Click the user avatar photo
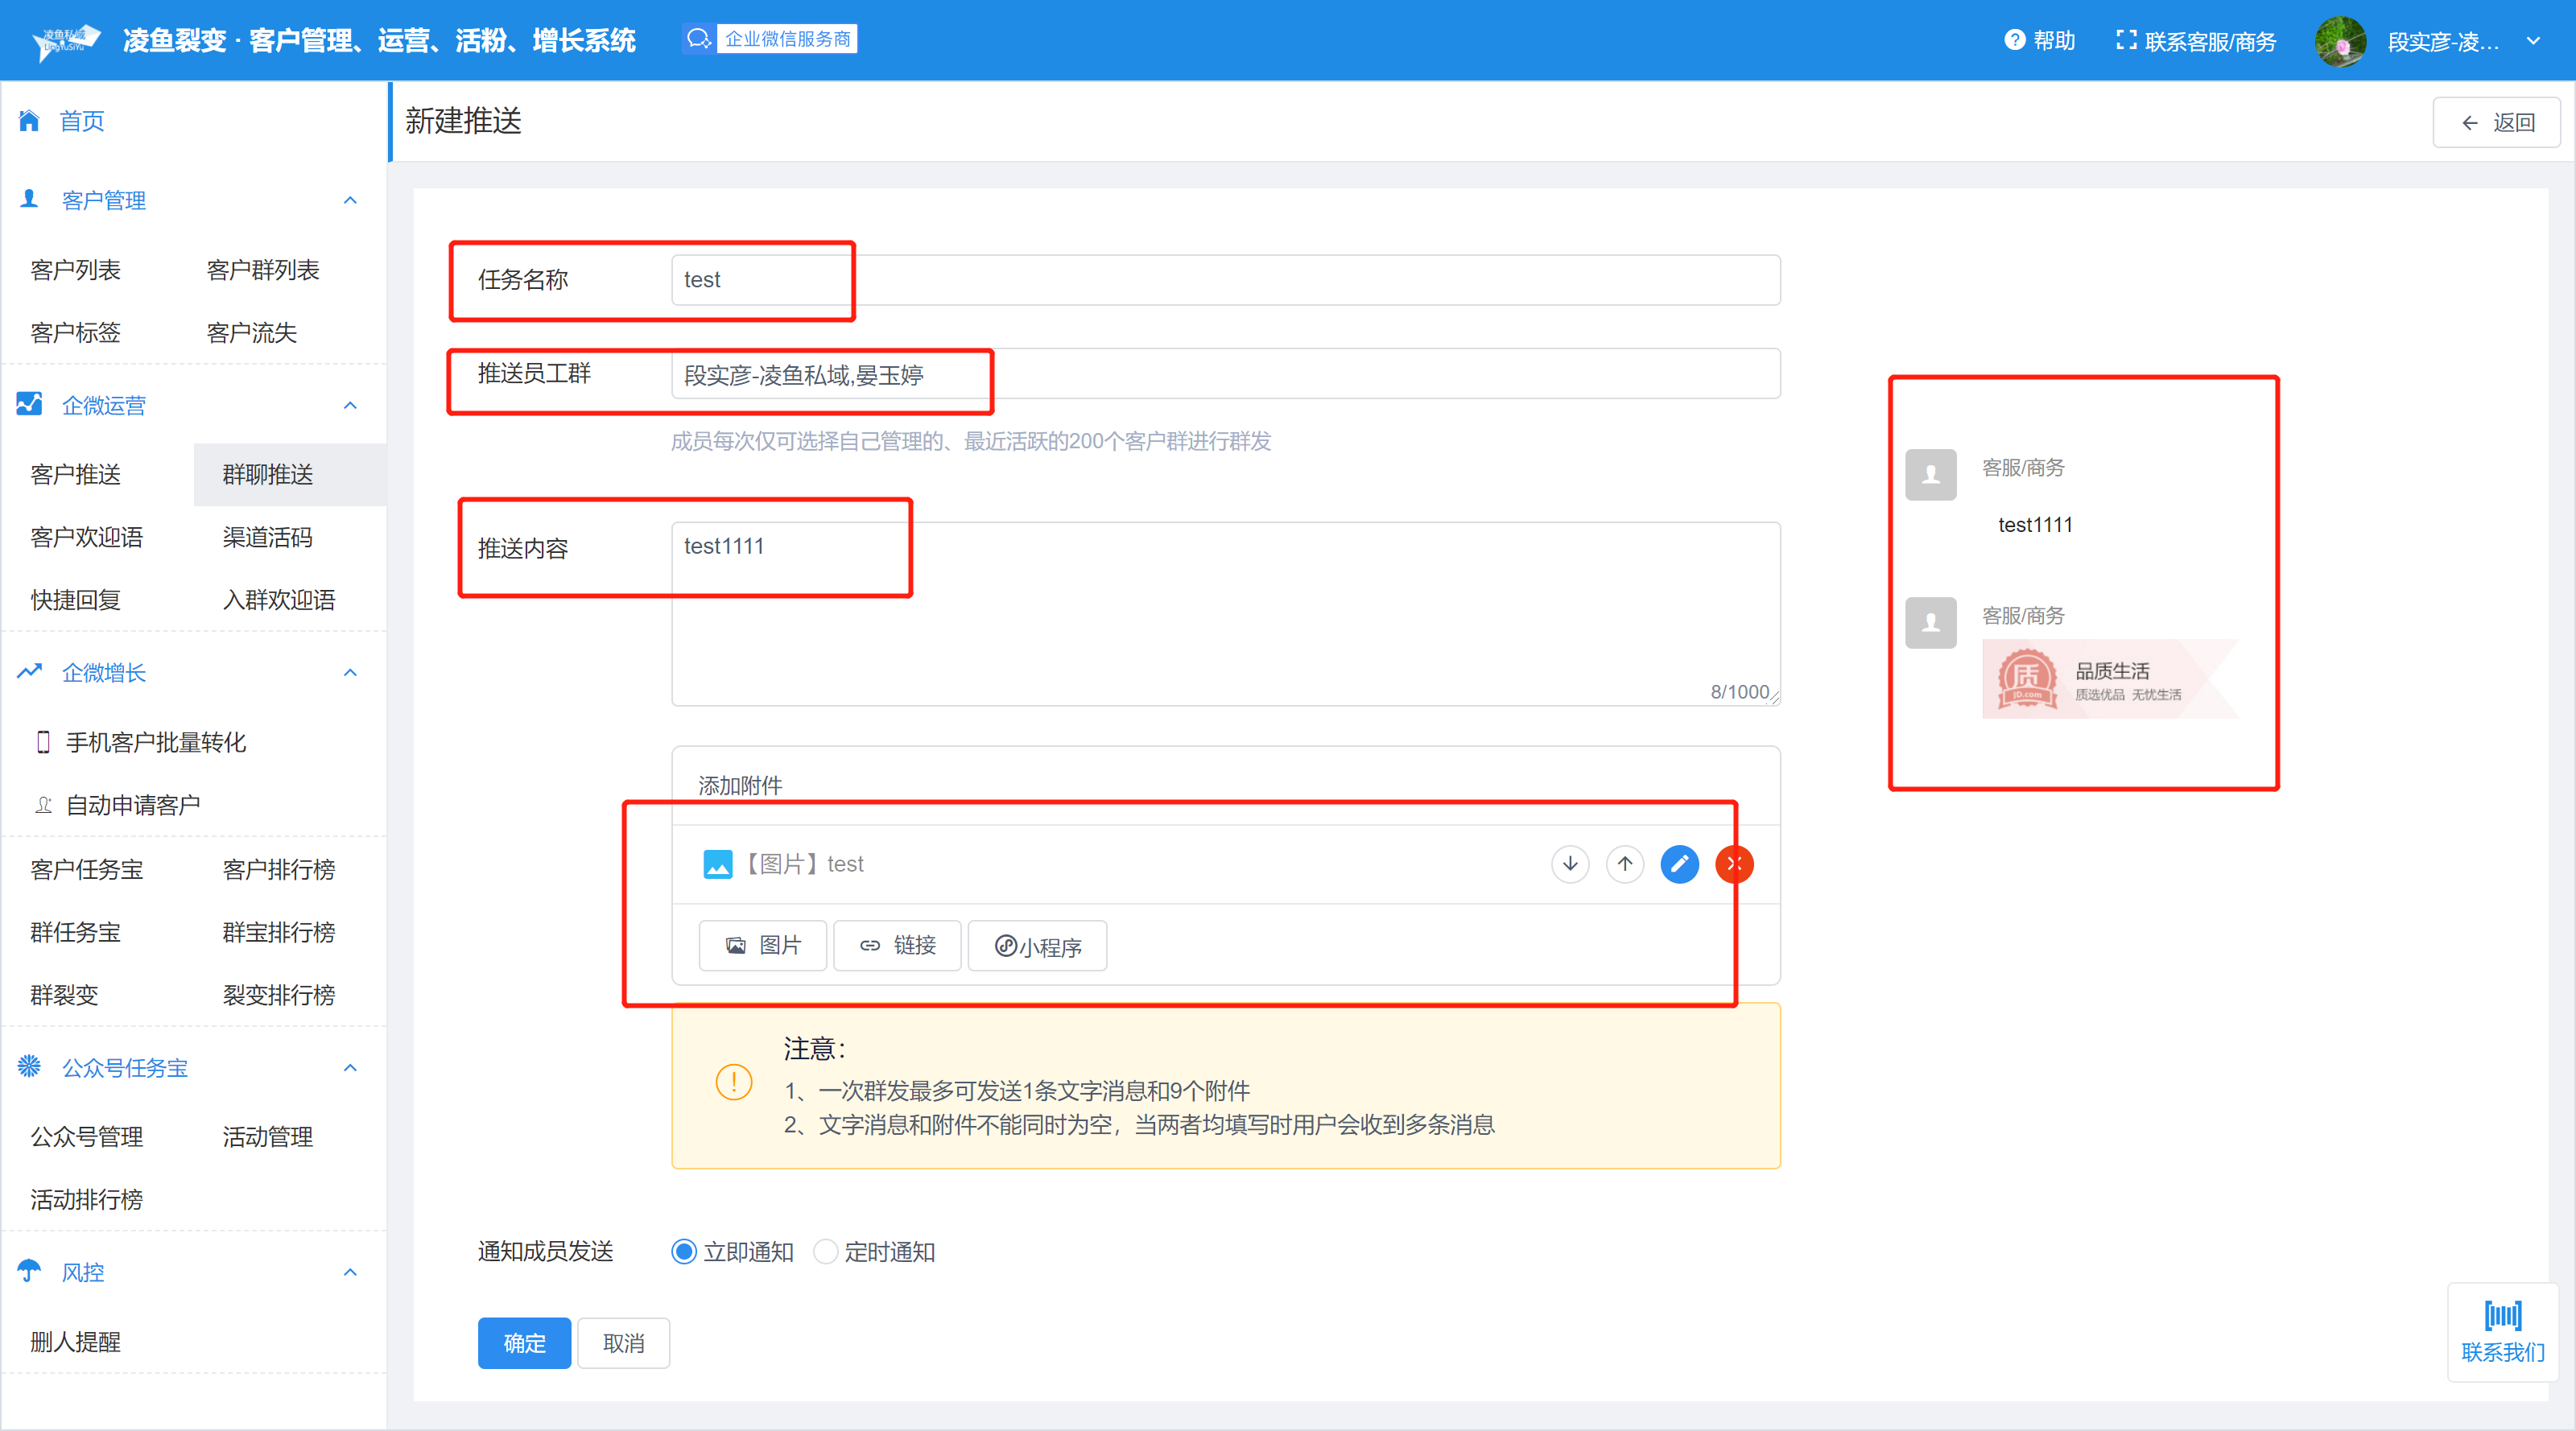The height and width of the screenshot is (1431, 2576). [2340, 41]
